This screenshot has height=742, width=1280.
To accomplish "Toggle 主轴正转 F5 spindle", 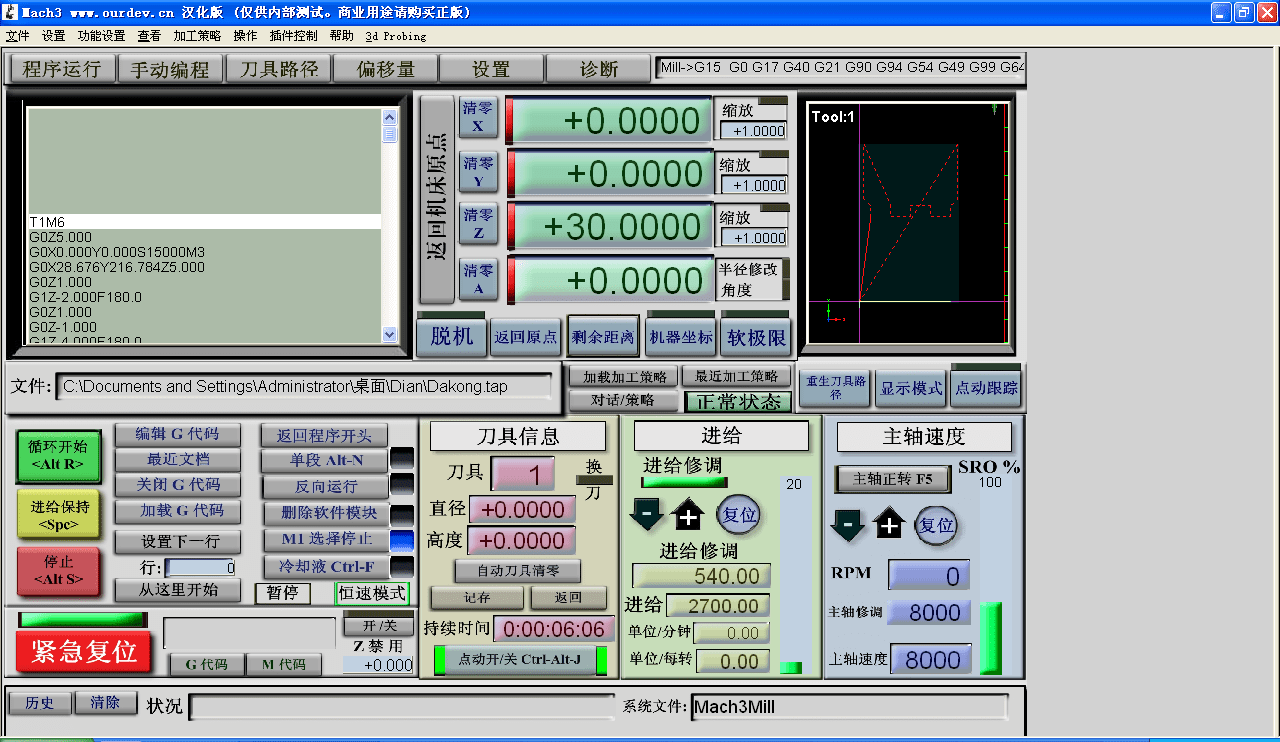I will coord(893,479).
